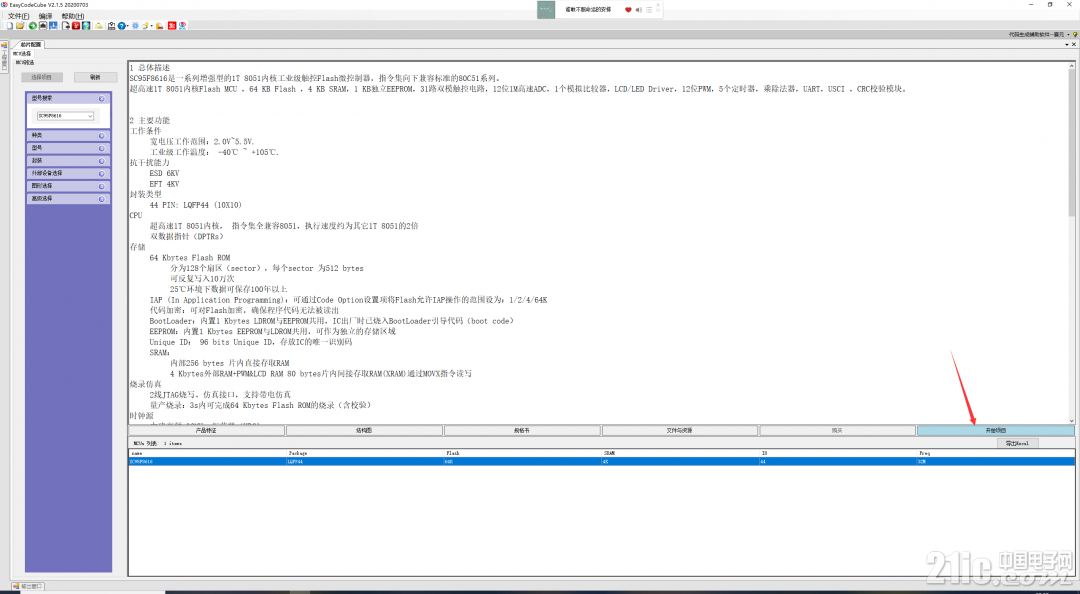This screenshot has height=594, width=1080.
Task: Click the playlist icon in the media widget
Action: tap(649, 10)
